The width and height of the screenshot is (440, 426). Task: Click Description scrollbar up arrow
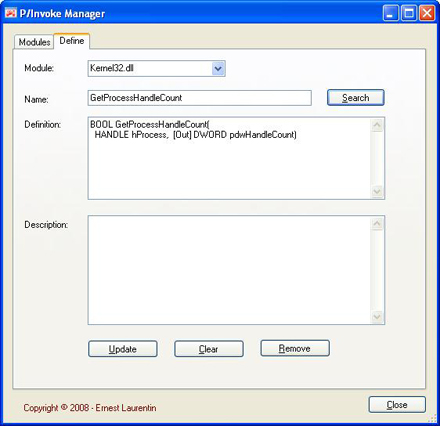click(x=377, y=223)
